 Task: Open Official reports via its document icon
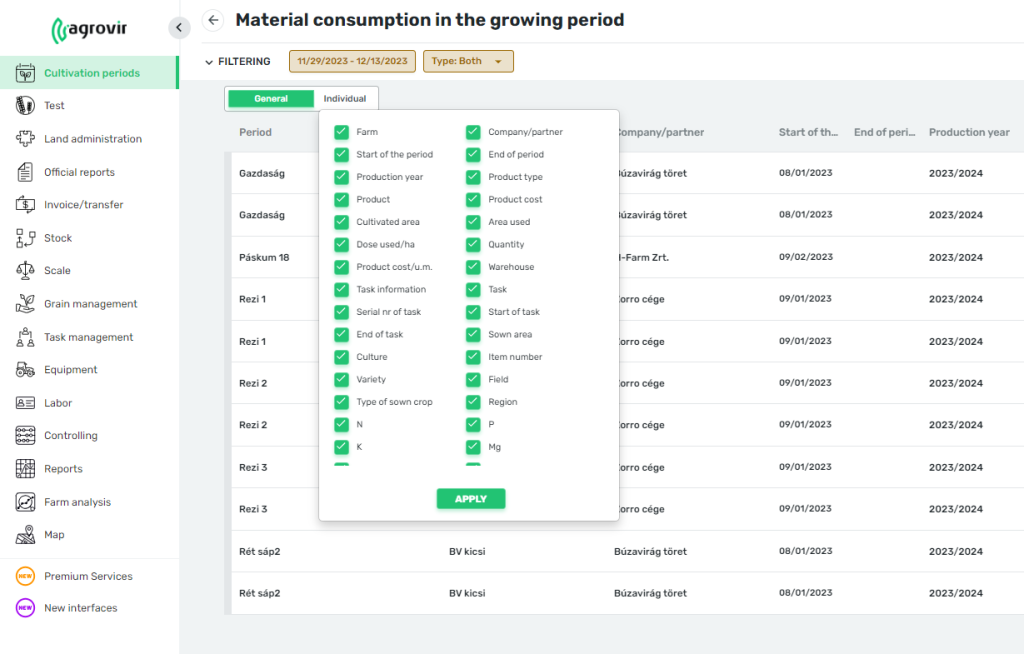pos(26,172)
